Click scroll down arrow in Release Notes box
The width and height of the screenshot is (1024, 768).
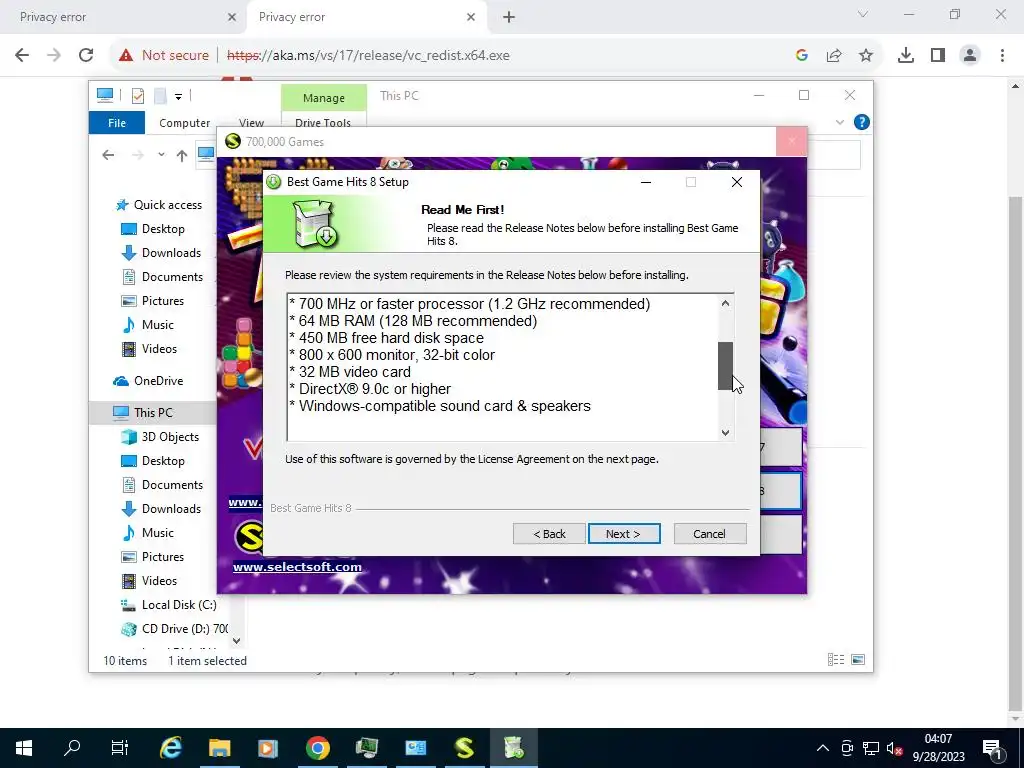pos(725,432)
